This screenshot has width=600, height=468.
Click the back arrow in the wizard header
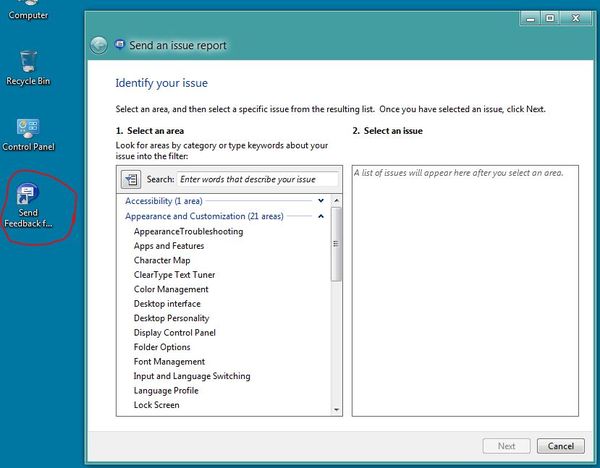click(98, 45)
